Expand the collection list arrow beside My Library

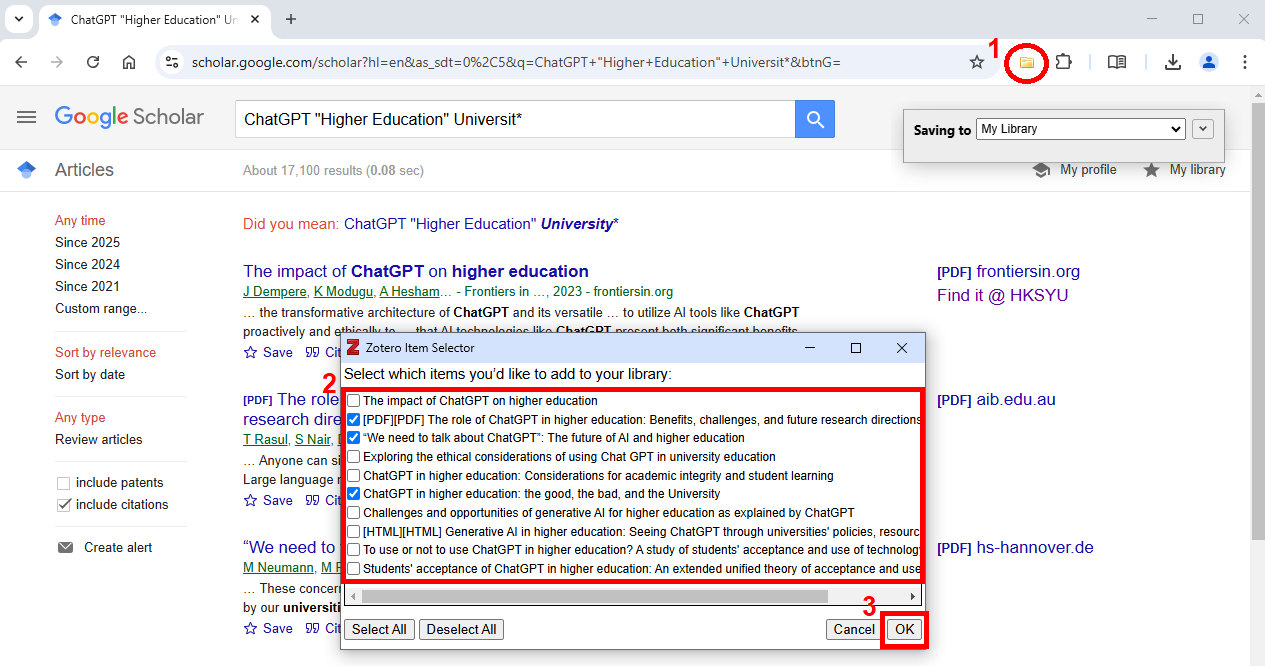tap(1203, 129)
